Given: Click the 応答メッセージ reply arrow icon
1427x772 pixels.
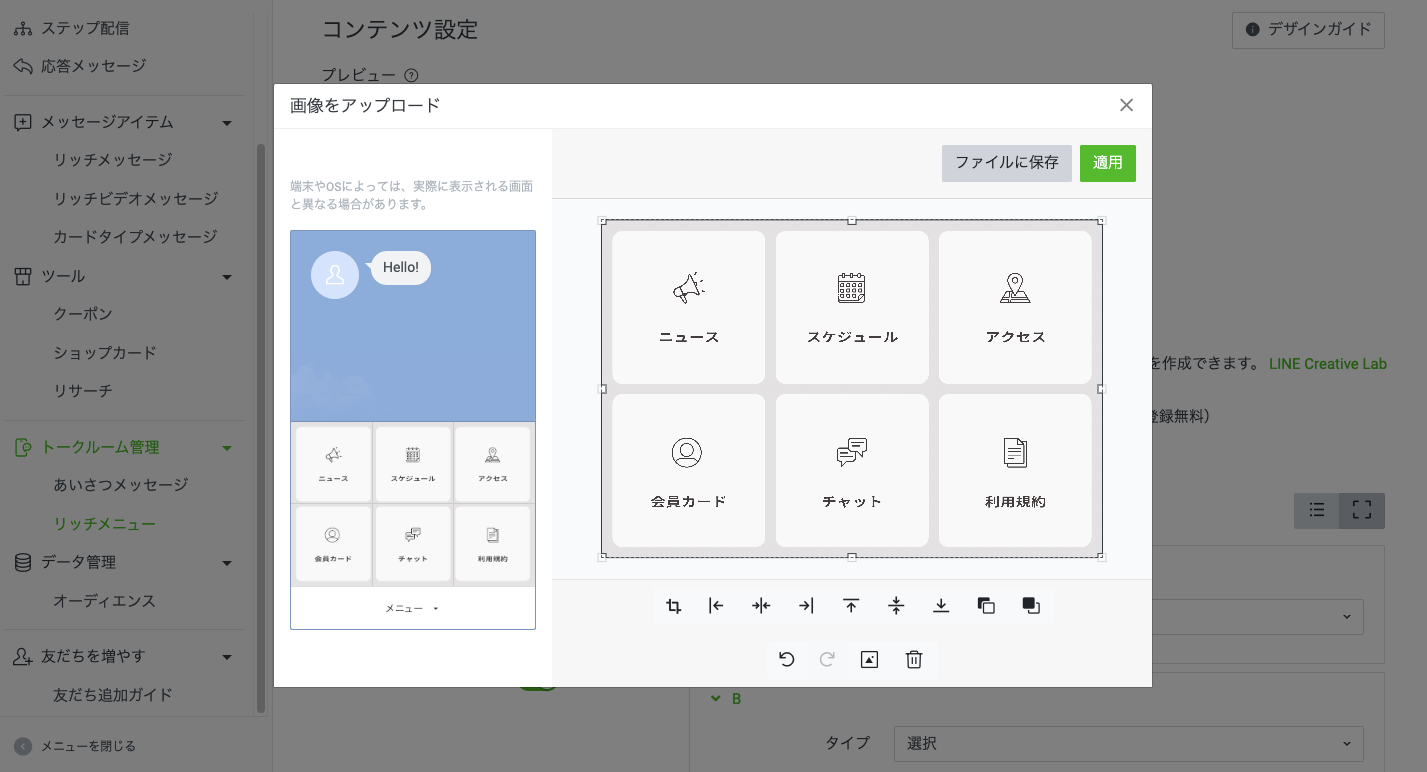Looking at the screenshot, I should click(22, 66).
